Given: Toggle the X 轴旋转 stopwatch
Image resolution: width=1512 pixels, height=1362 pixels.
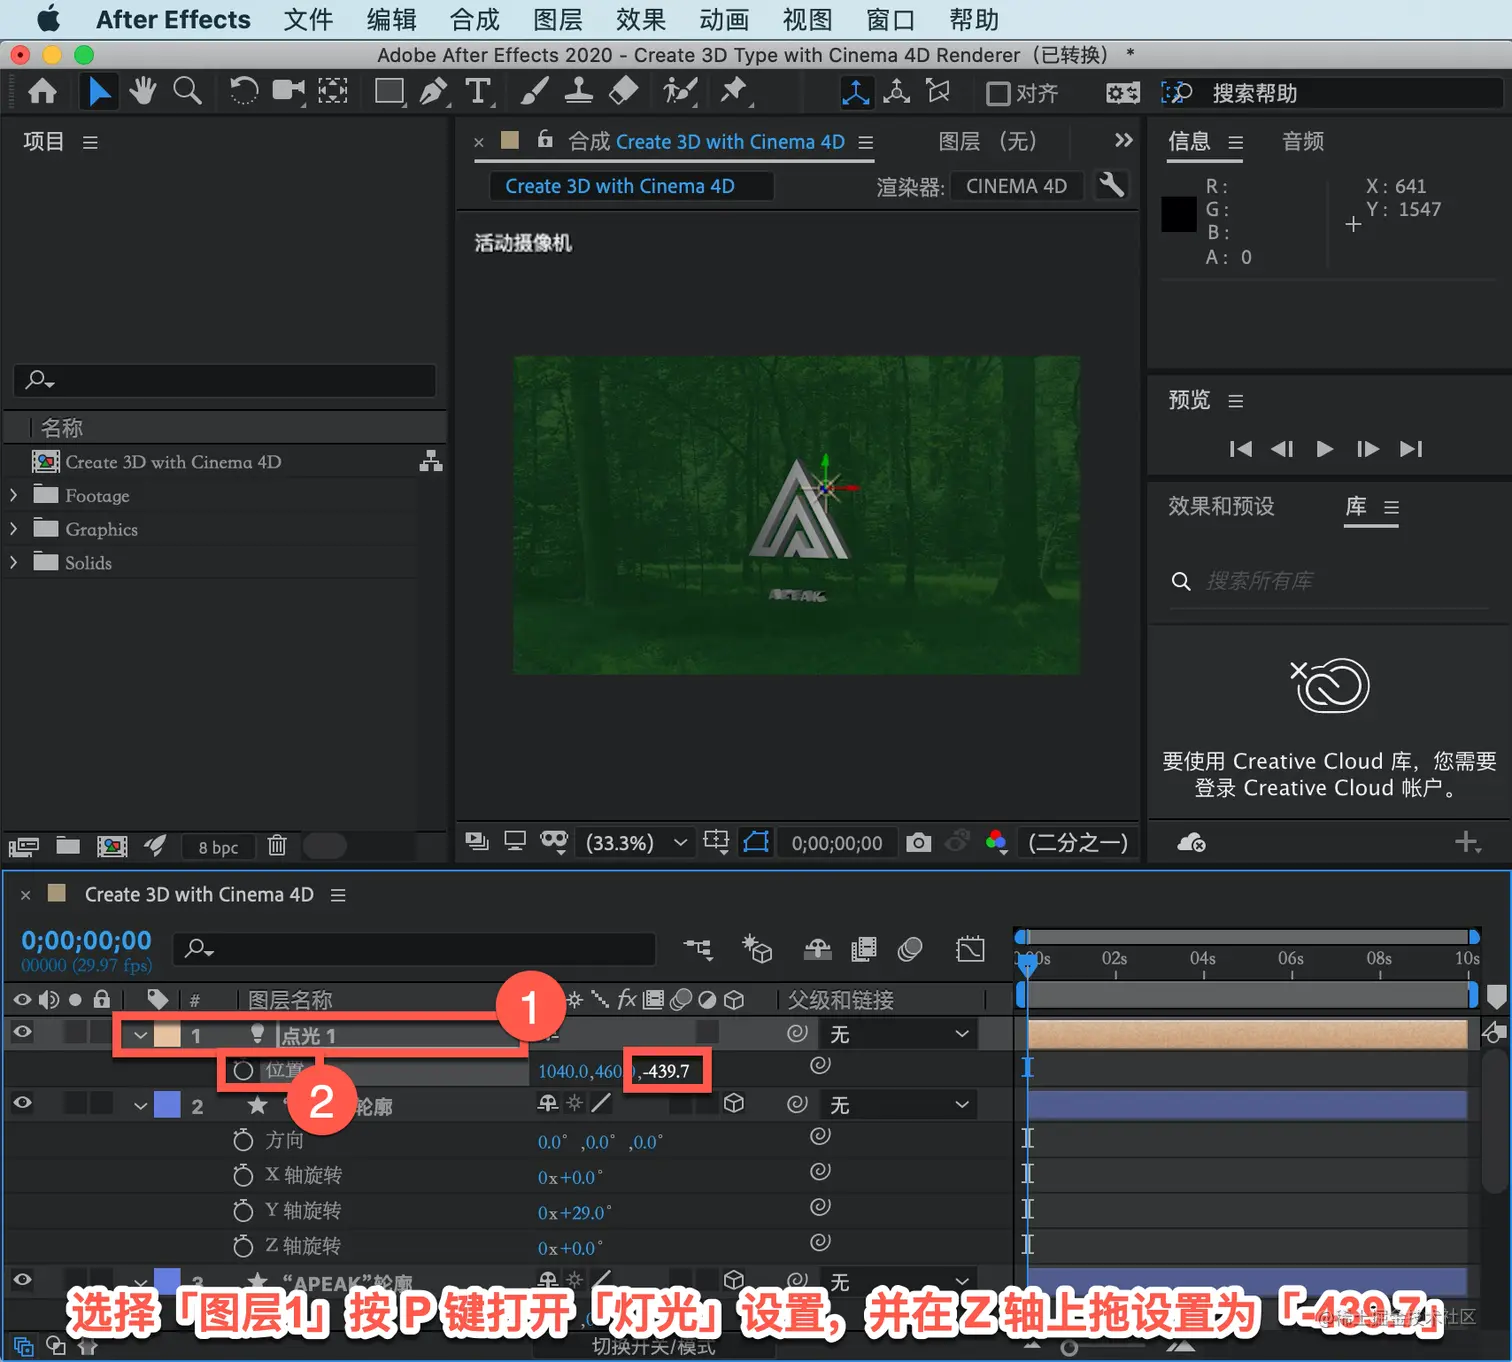Looking at the screenshot, I should (243, 1175).
